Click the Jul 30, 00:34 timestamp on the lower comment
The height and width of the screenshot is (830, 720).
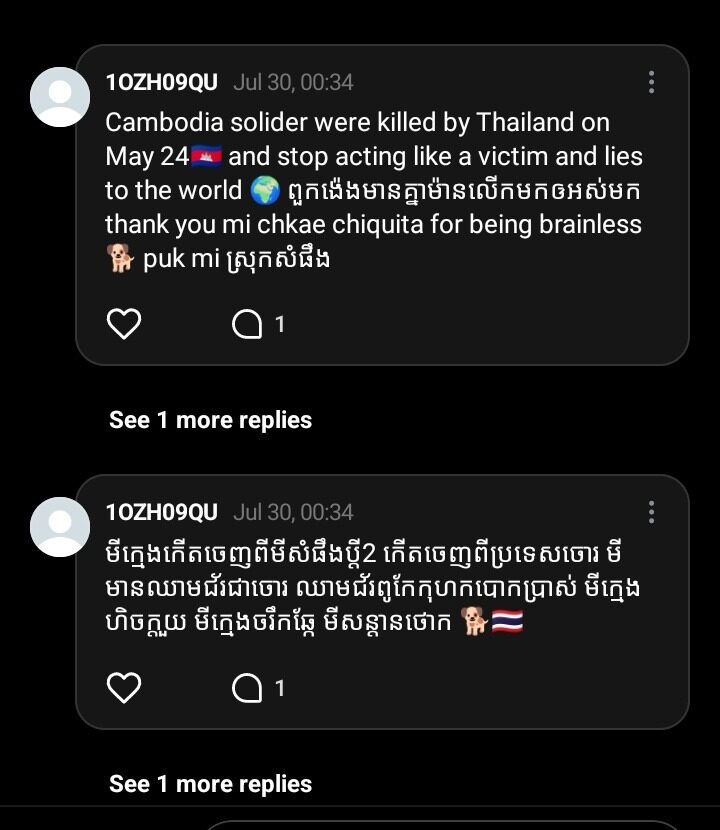tap(293, 512)
